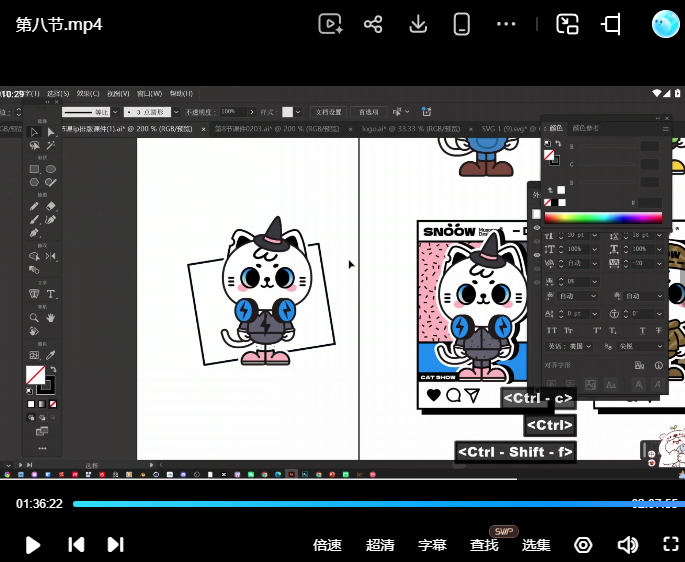Share the video with the share icon
The height and width of the screenshot is (562, 685).
[x=373, y=24]
